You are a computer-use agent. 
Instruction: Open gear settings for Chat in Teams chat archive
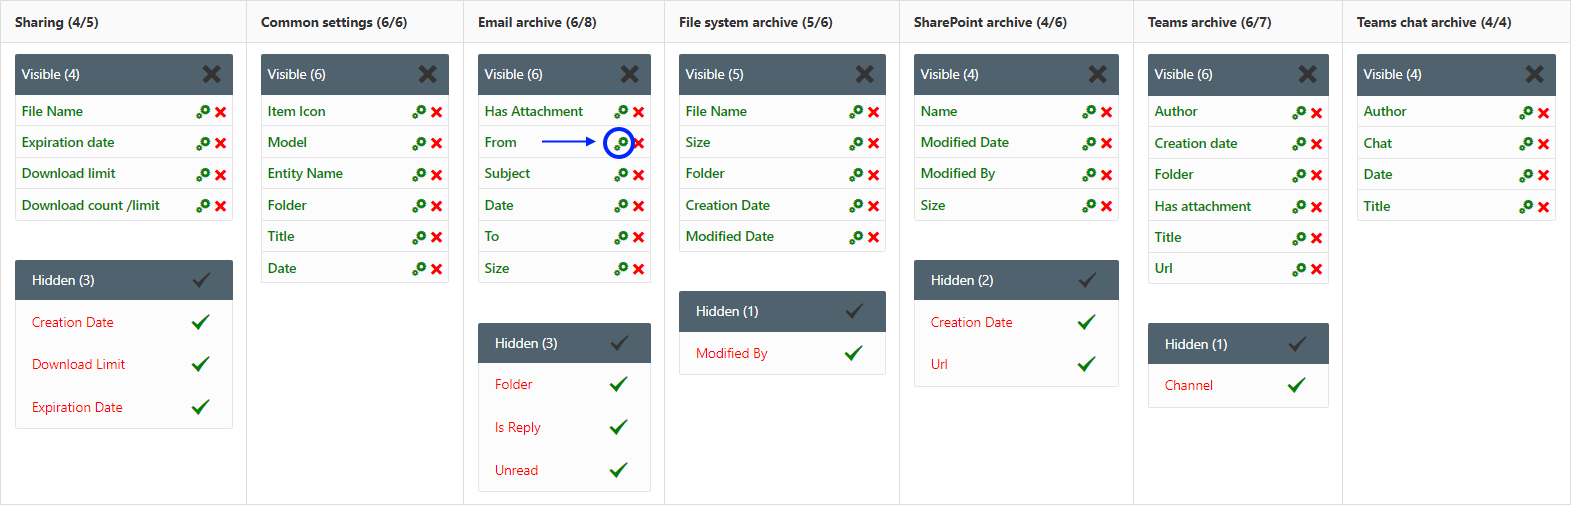click(x=1526, y=144)
